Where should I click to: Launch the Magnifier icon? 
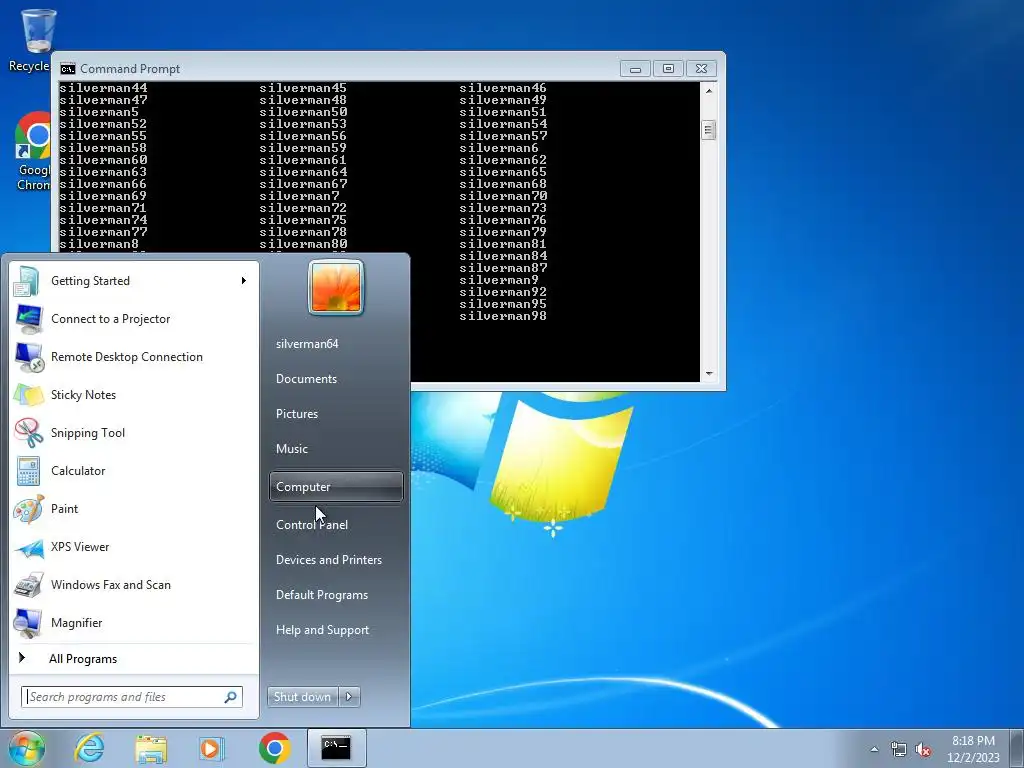coord(28,623)
